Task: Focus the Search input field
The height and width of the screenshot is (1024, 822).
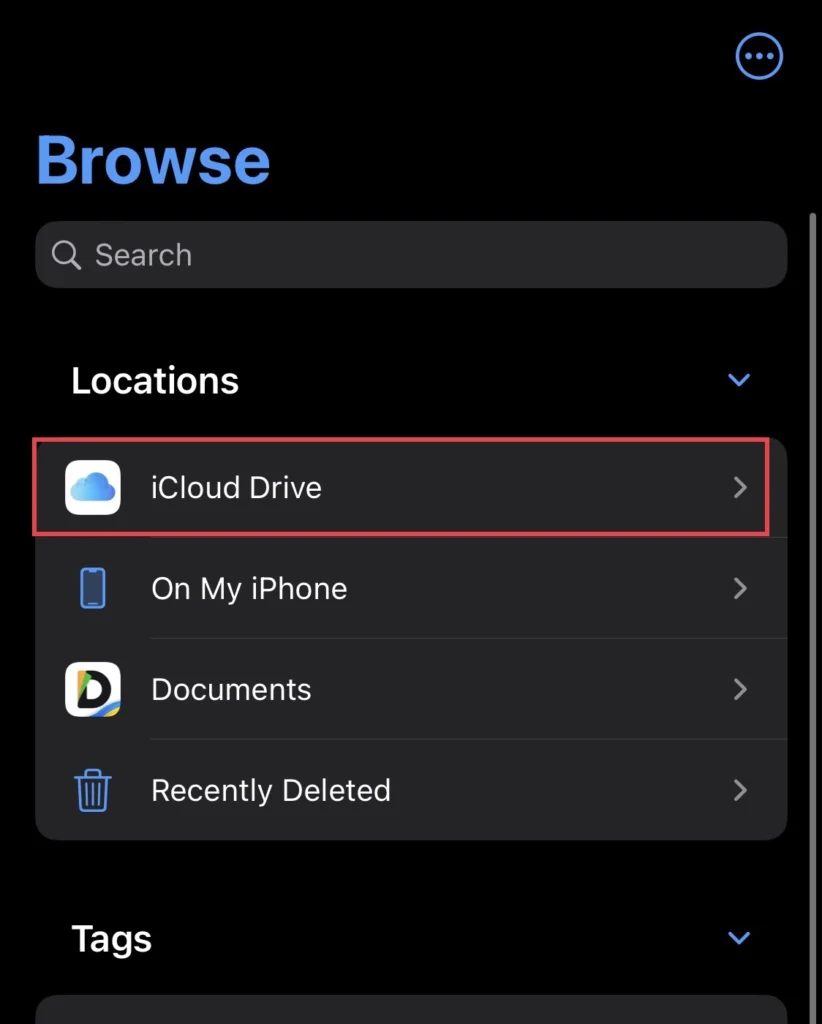Action: tap(411, 255)
